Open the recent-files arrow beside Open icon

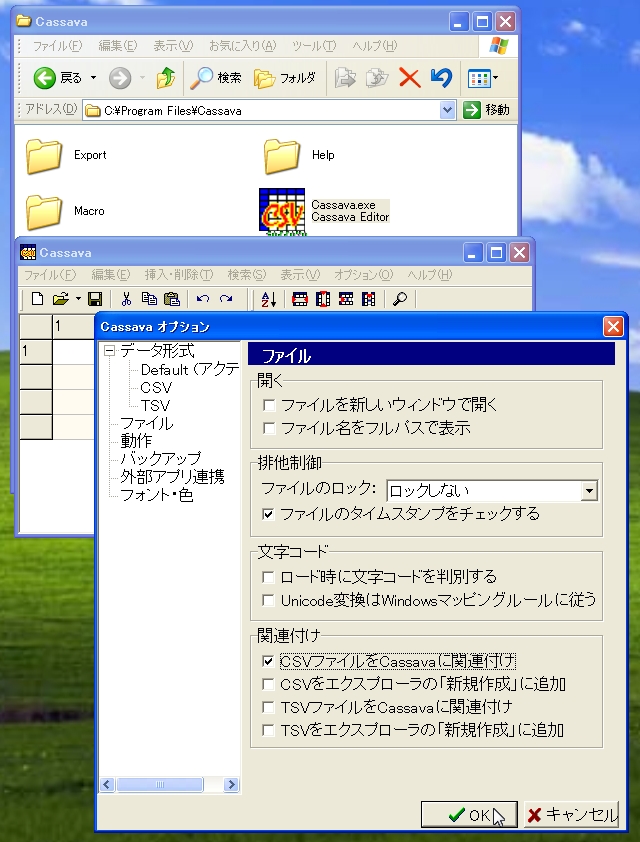(78, 299)
